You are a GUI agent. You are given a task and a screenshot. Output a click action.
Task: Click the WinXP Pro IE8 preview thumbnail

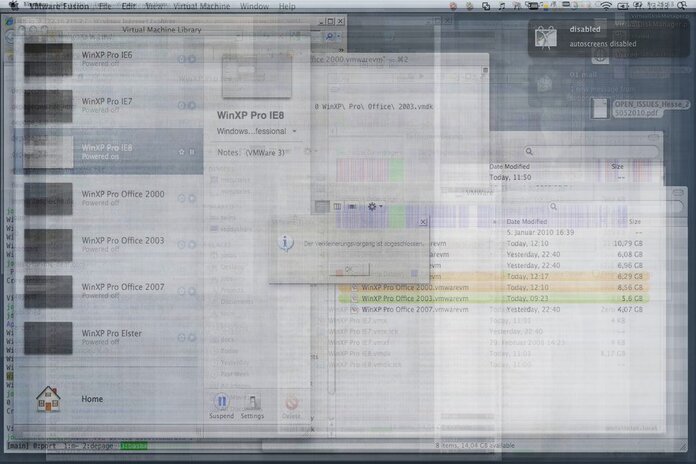257,76
